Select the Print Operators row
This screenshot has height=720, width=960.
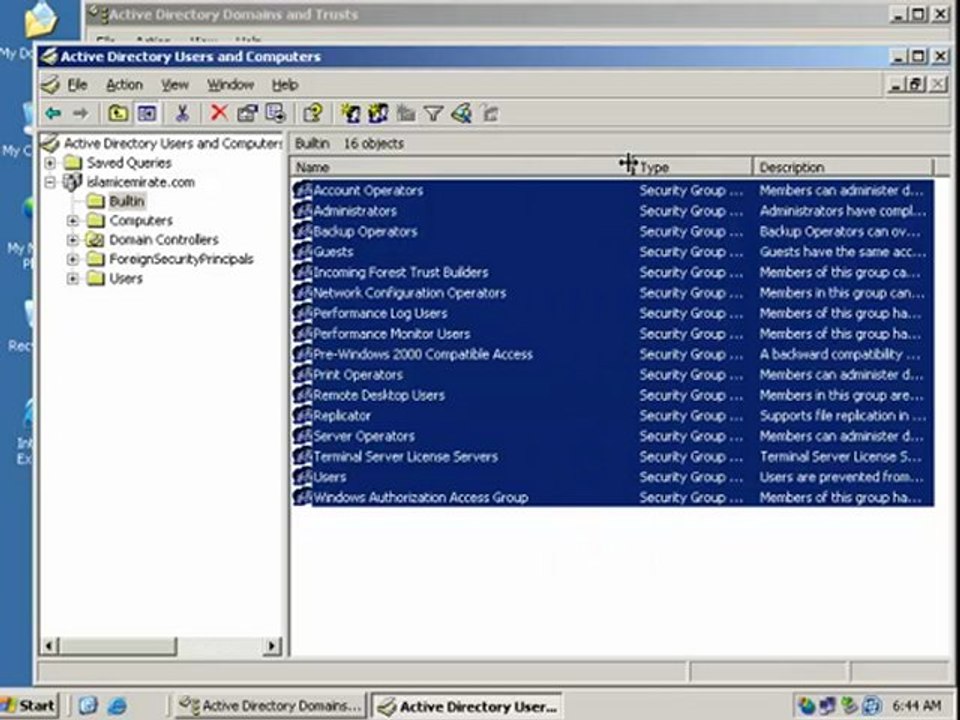(613, 375)
